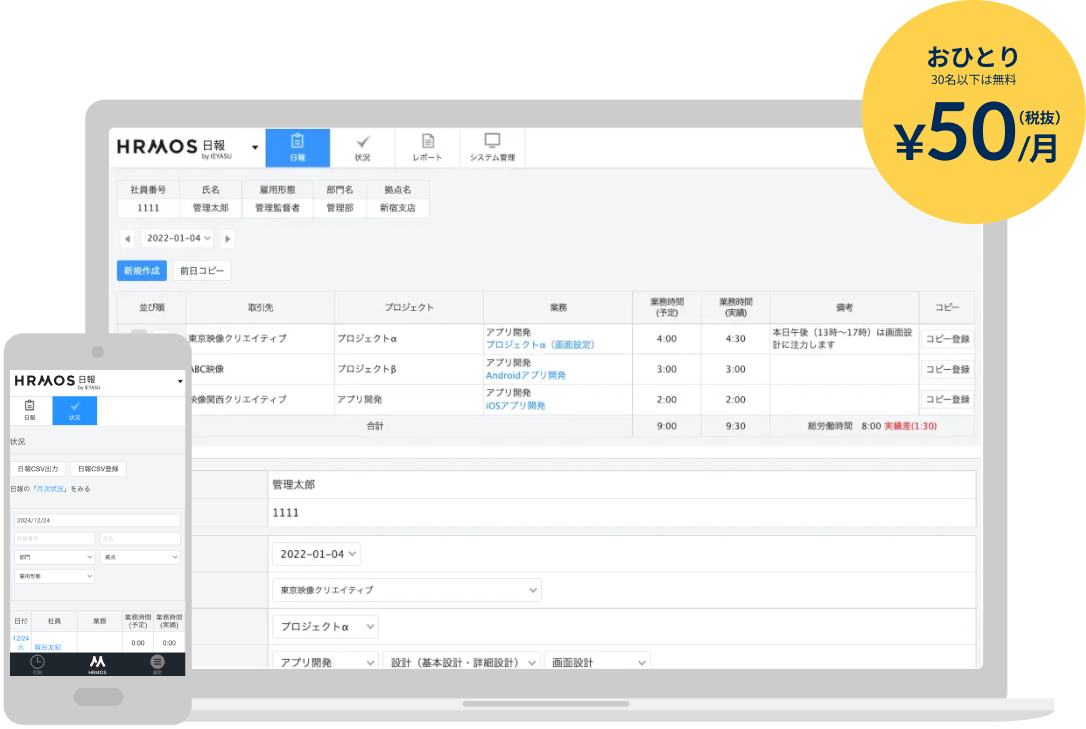Tap the clock icon in the phone's bottom bar
The image size is (1086, 729).
(37, 662)
